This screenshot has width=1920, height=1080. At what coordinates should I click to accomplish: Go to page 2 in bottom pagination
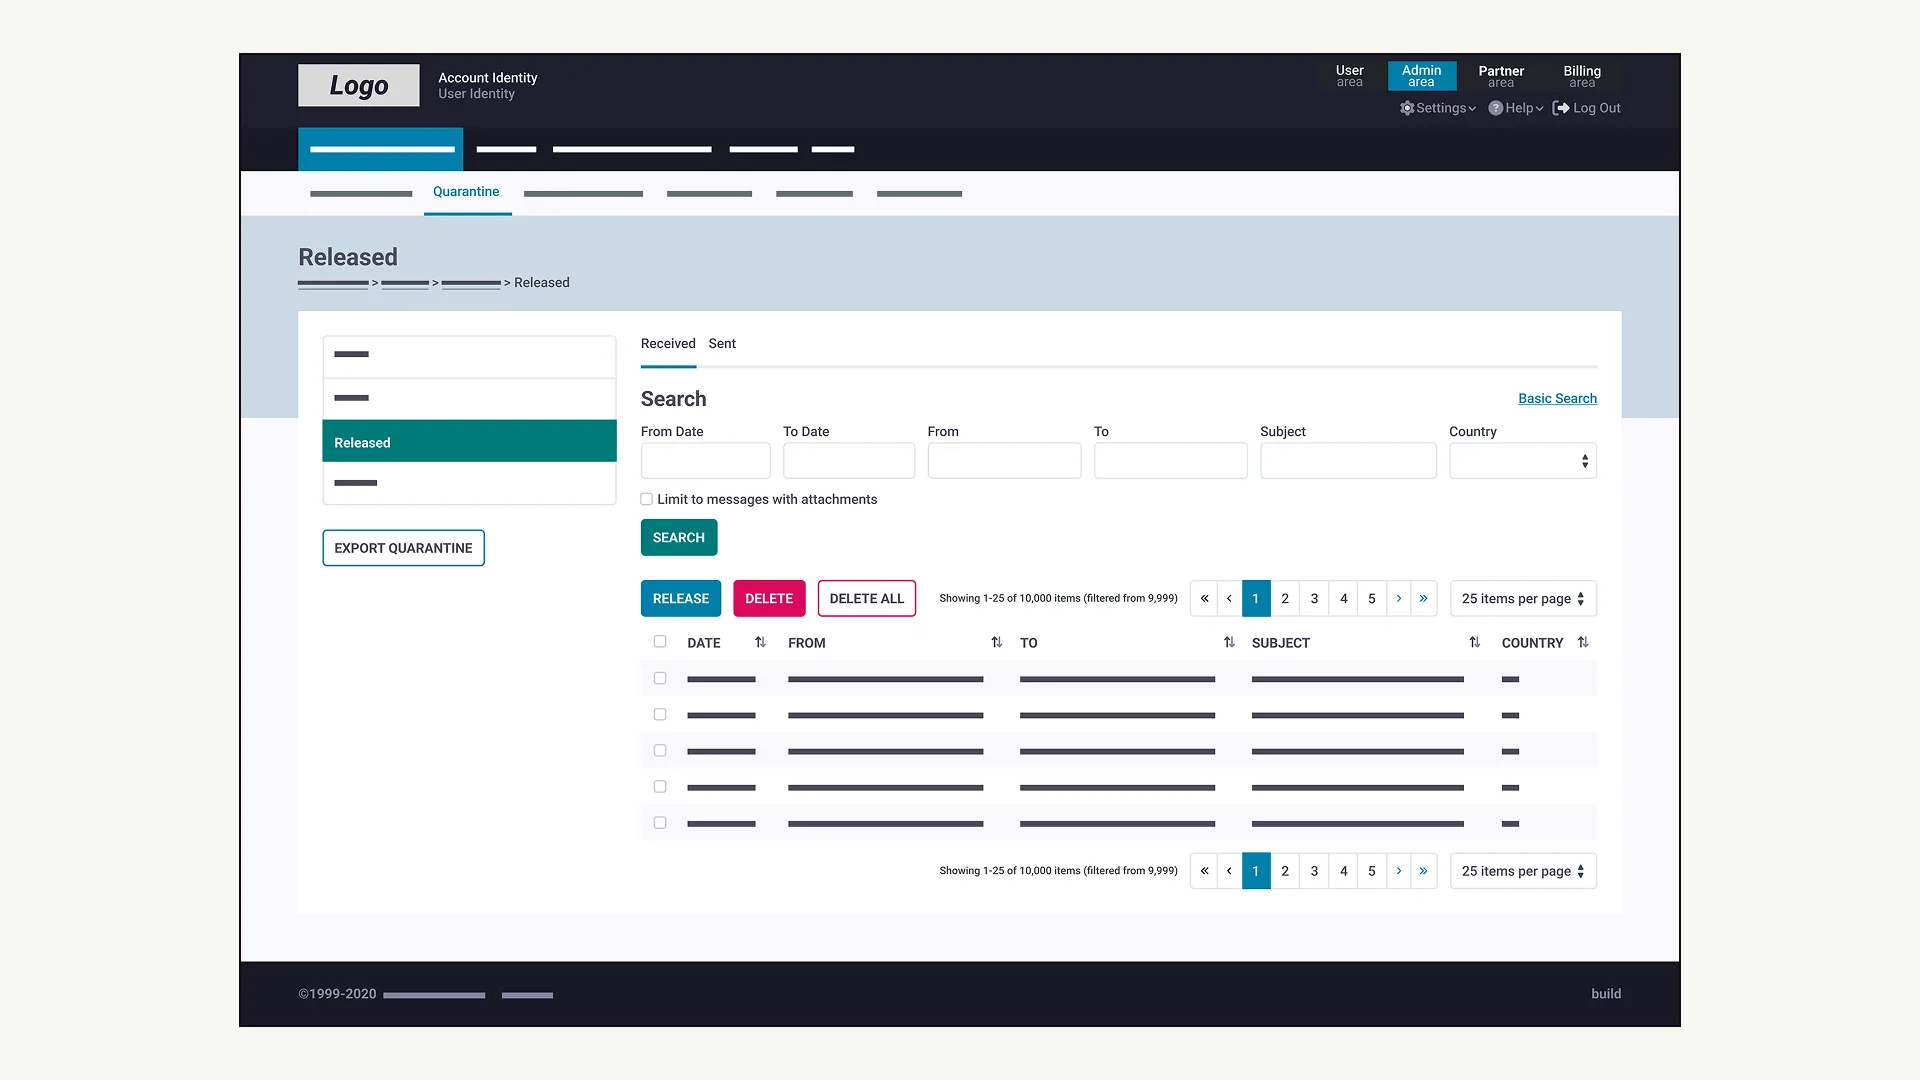tap(1285, 871)
